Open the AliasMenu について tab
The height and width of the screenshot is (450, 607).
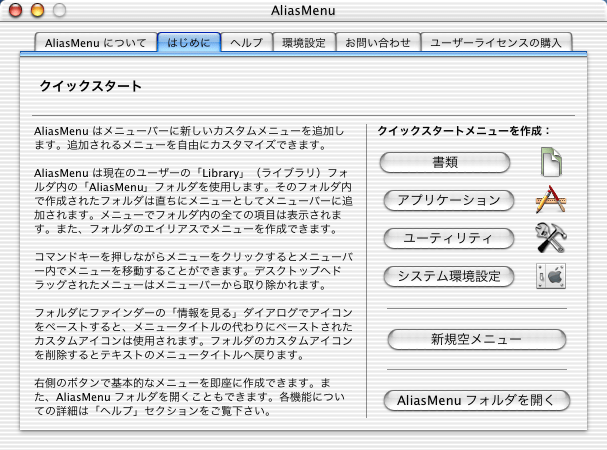tap(96, 42)
